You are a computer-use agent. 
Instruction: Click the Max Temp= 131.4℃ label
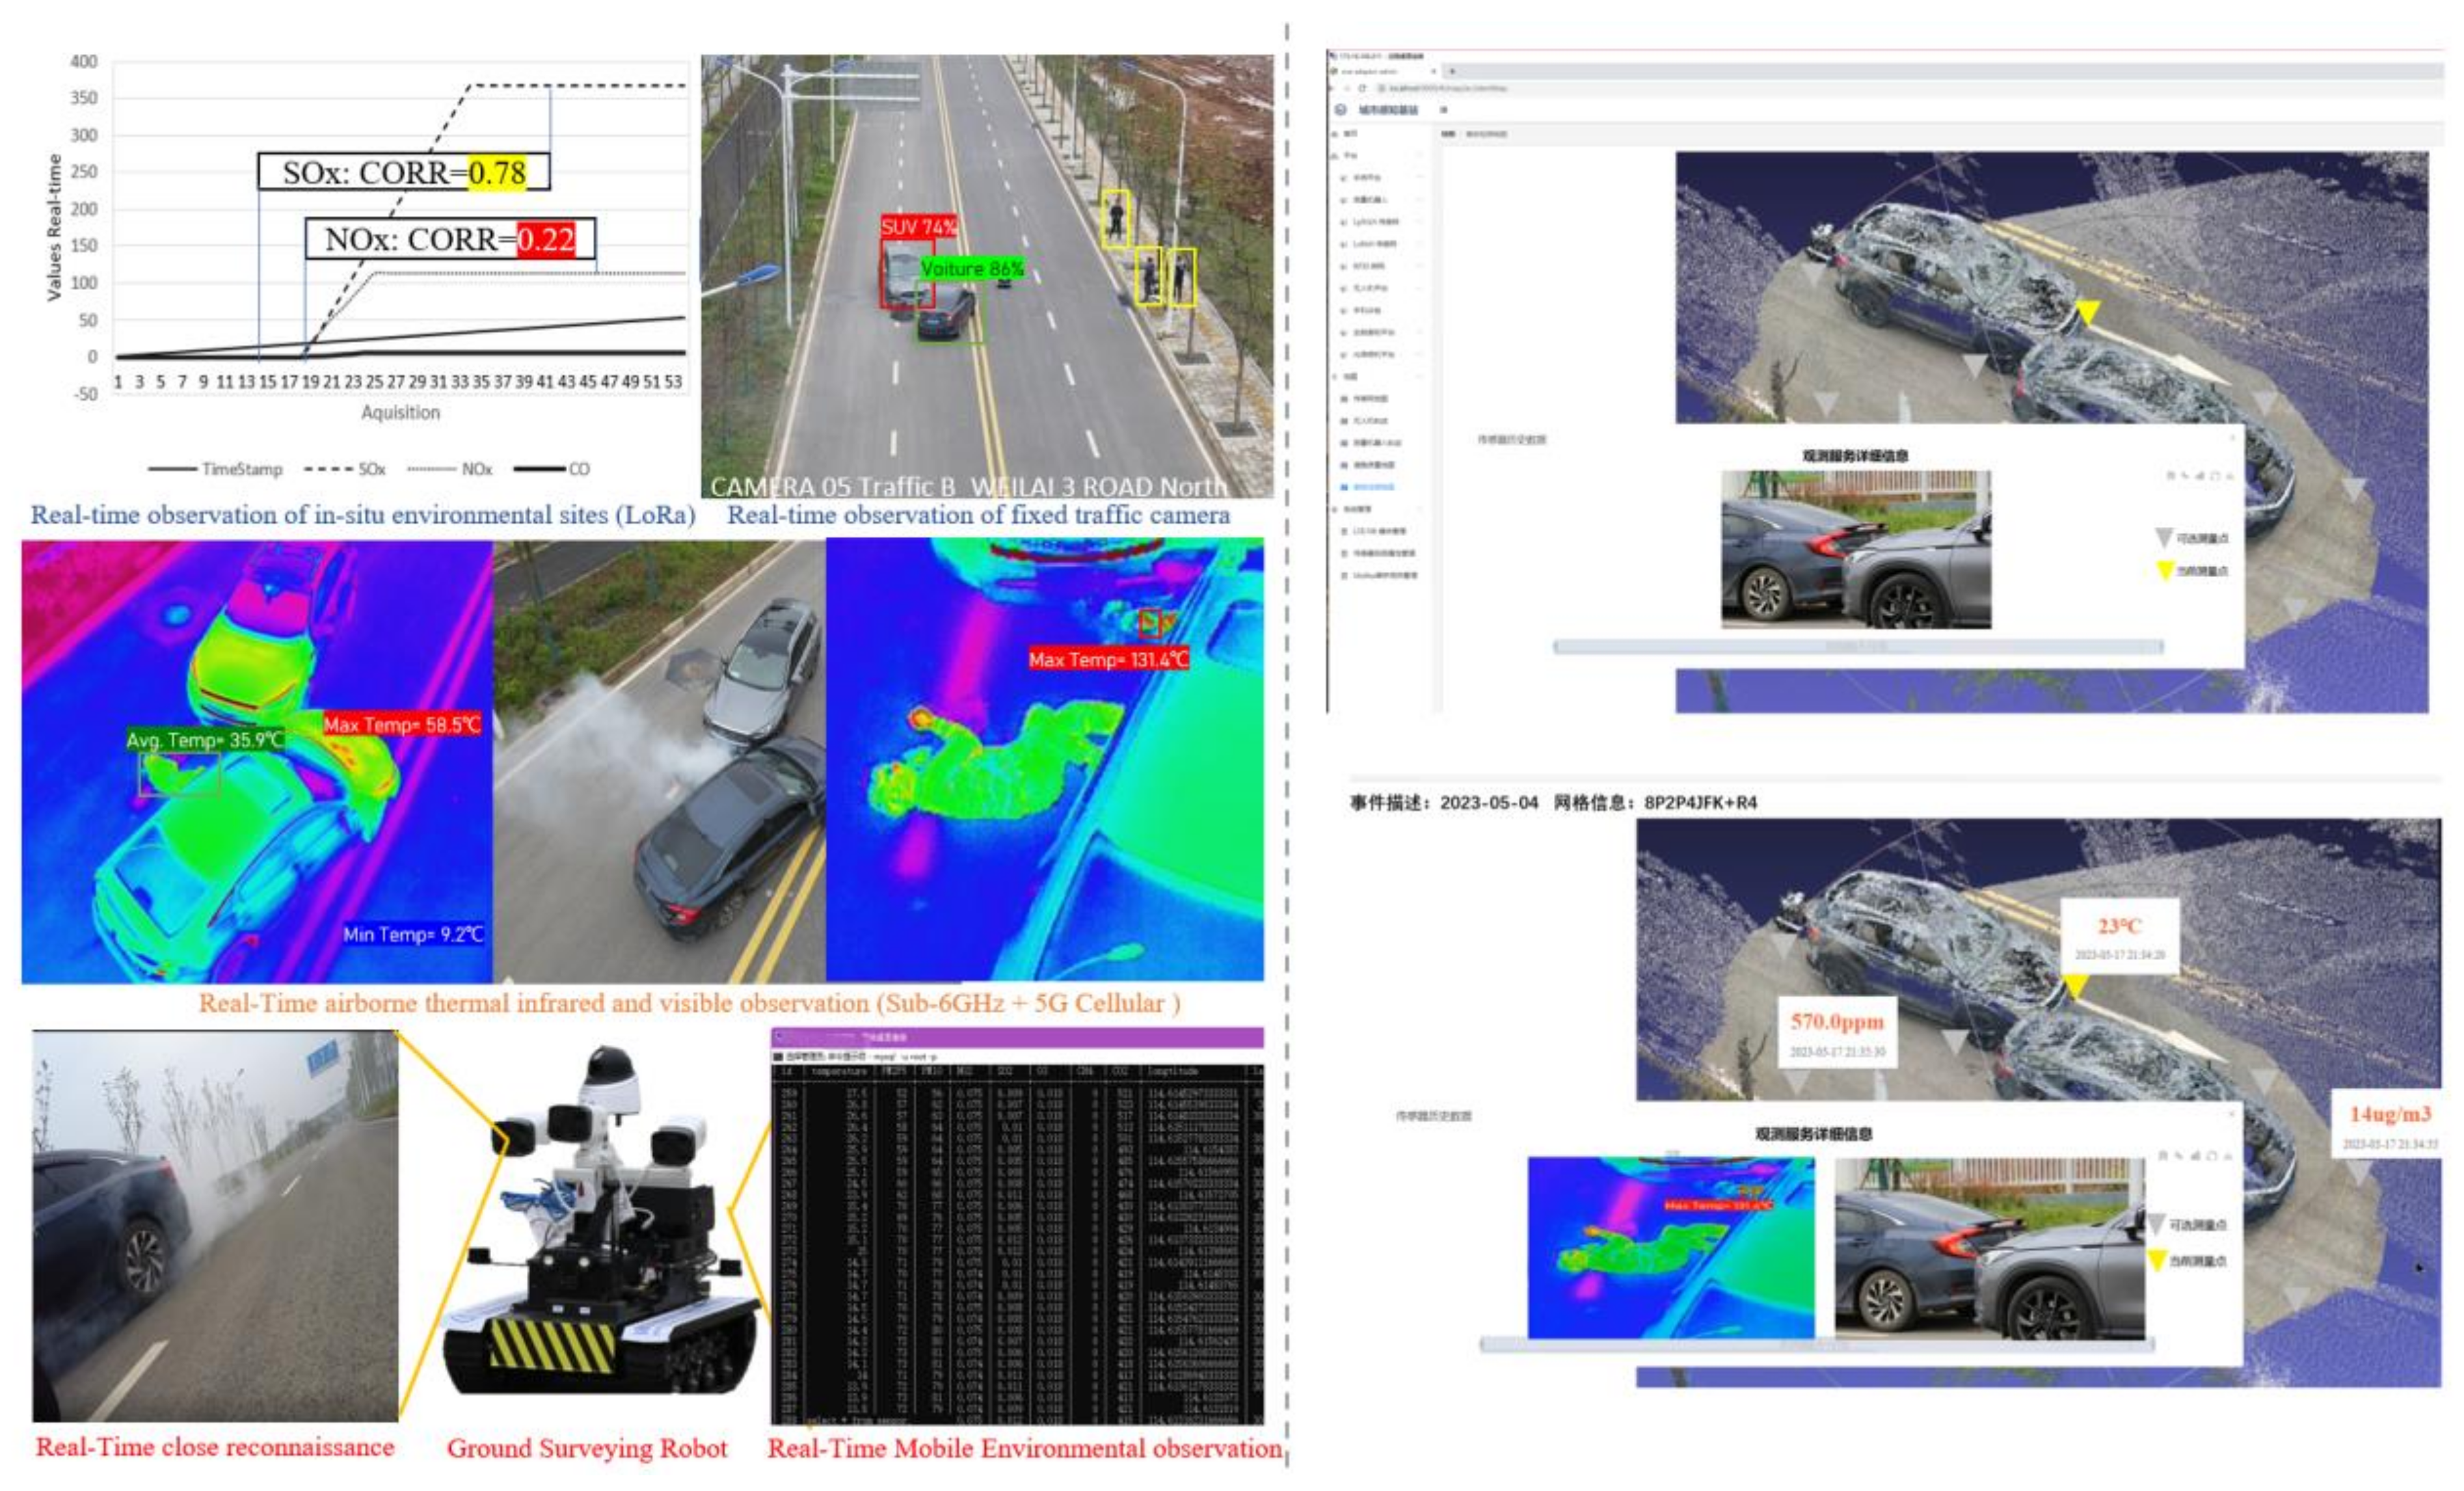click(1109, 659)
